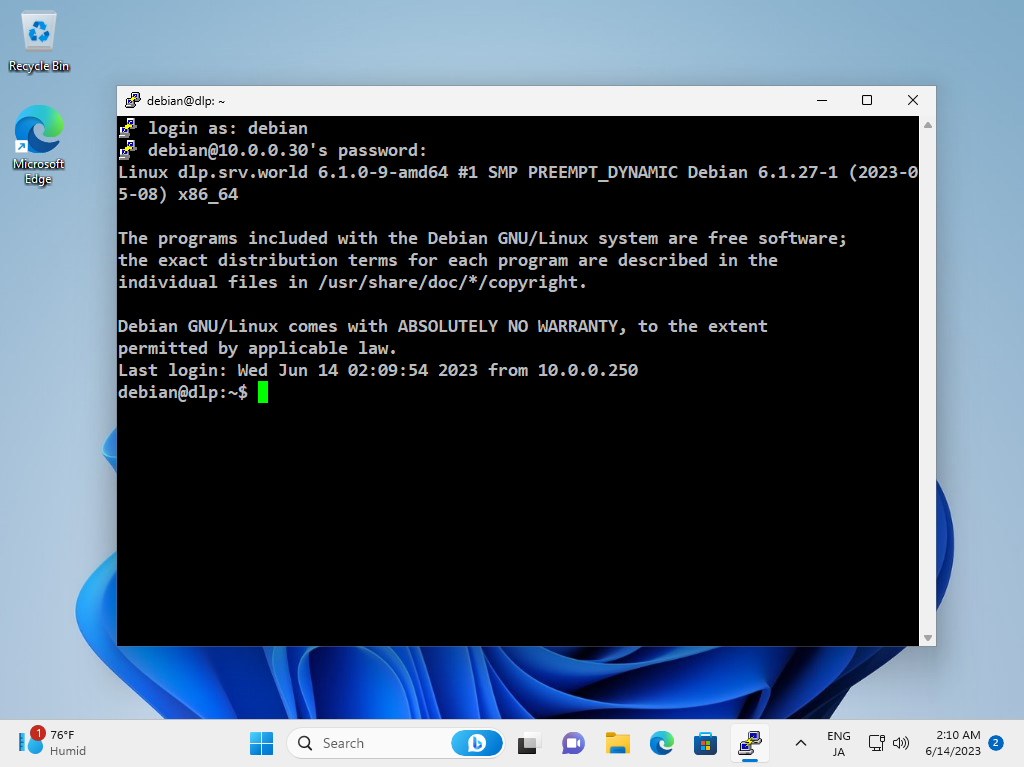1024x767 pixels.
Task: Open notification center badge icon
Action: pos(996,743)
